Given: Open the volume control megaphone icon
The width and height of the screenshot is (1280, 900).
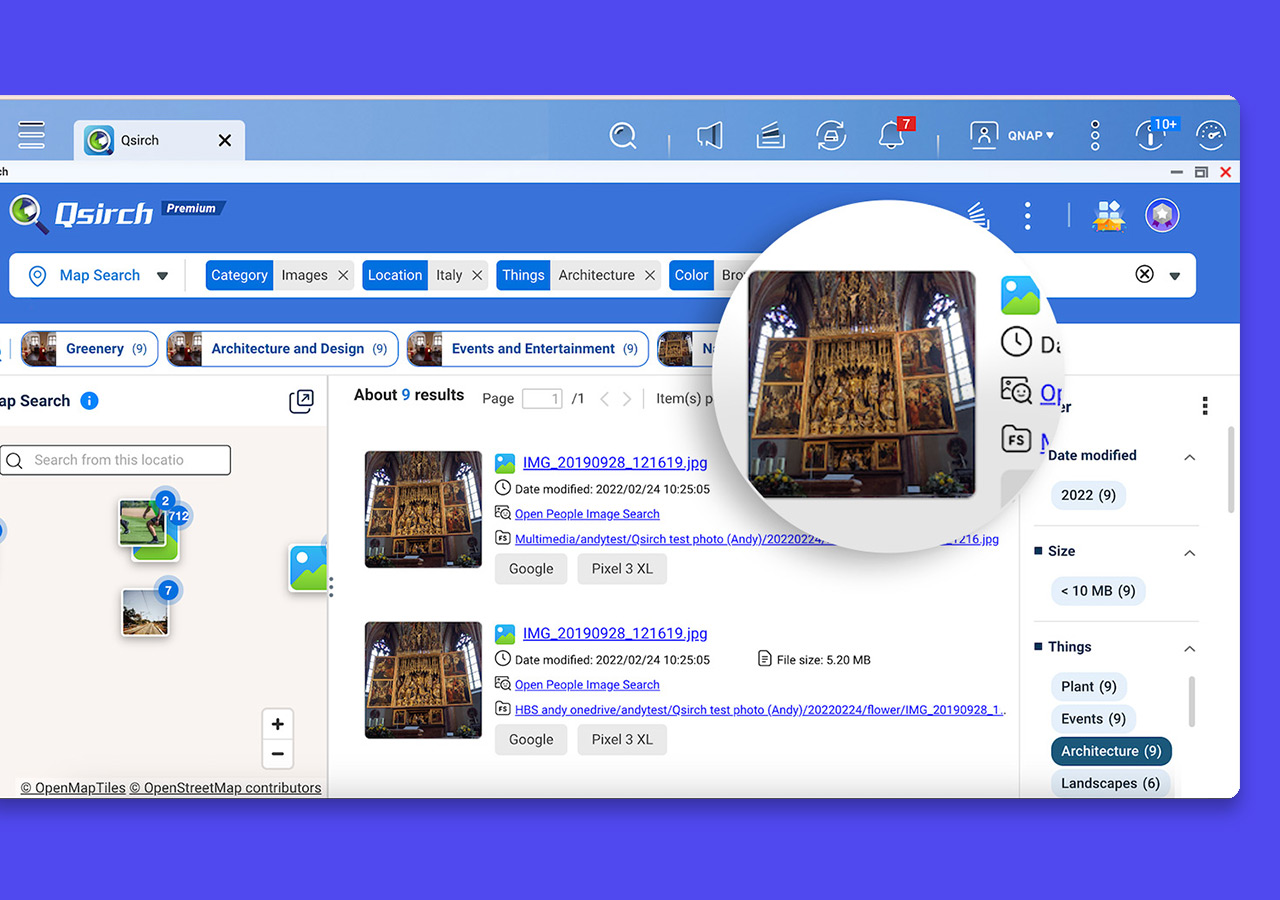Looking at the screenshot, I should (710, 135).
